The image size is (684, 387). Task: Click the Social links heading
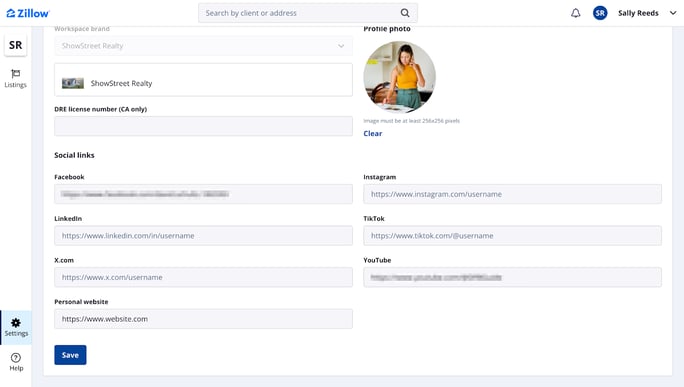tap(74, 155)
